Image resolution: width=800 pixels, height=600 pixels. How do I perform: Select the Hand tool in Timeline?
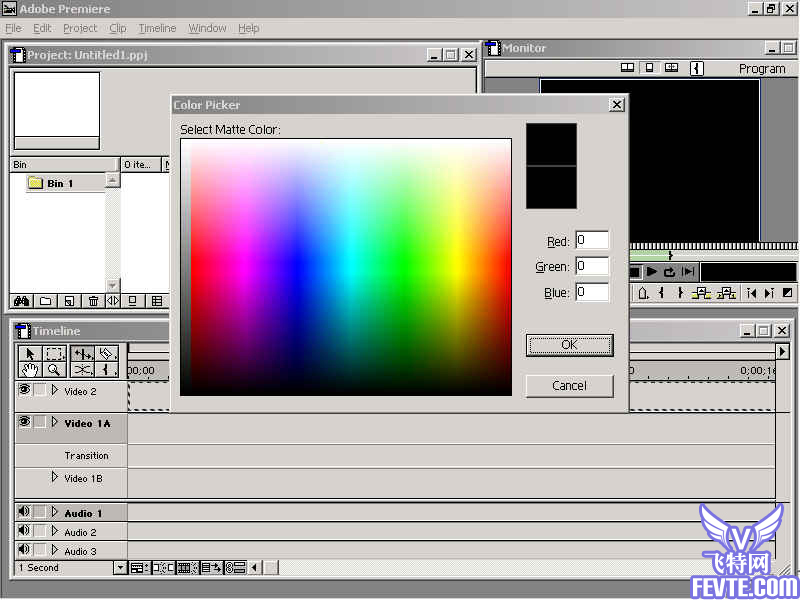coord(30,369)
